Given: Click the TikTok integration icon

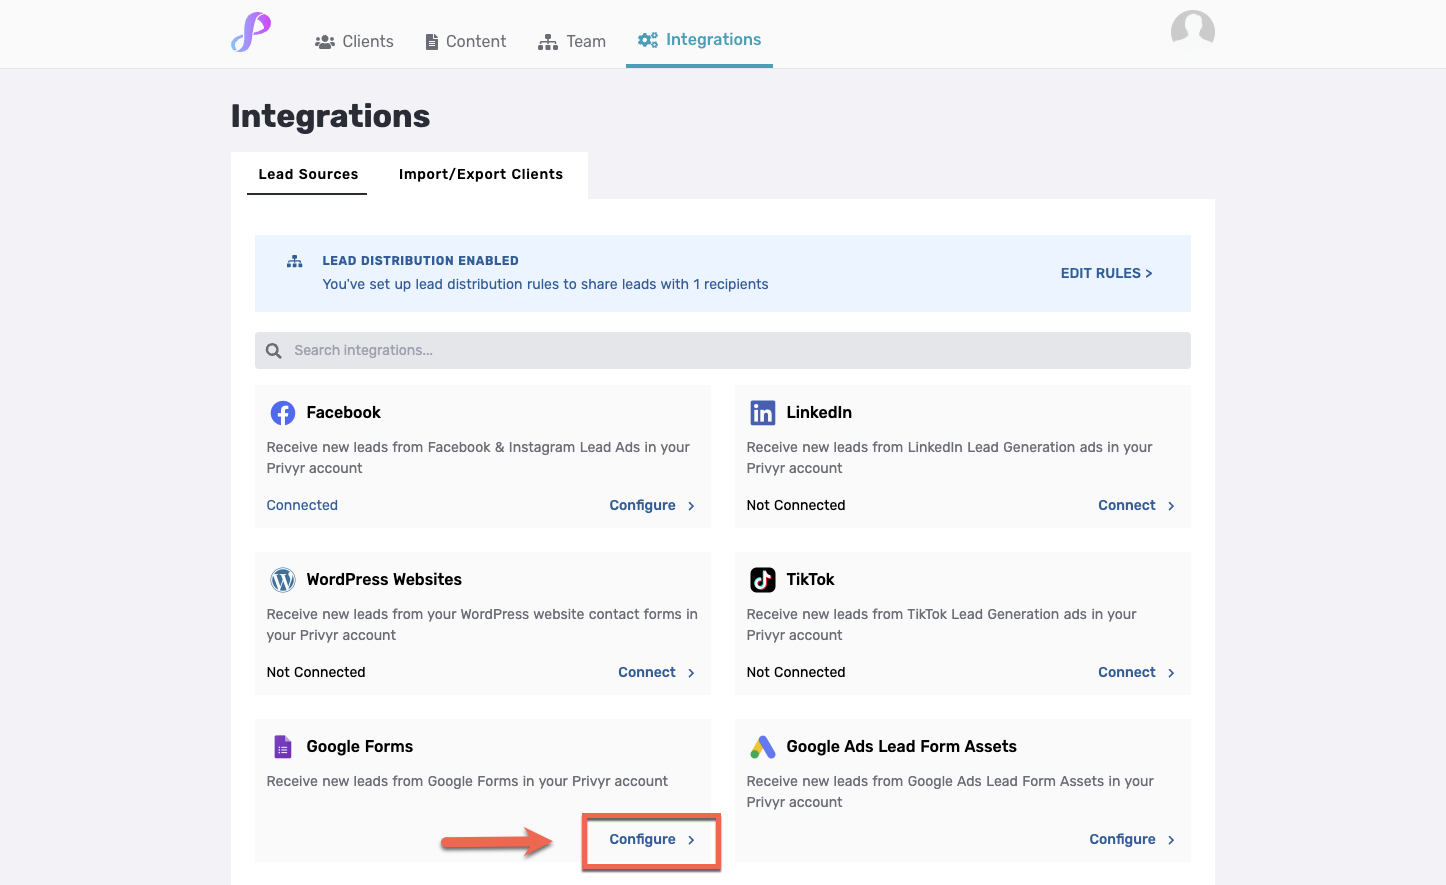Looking at the screenshot, I should (762, 579).
